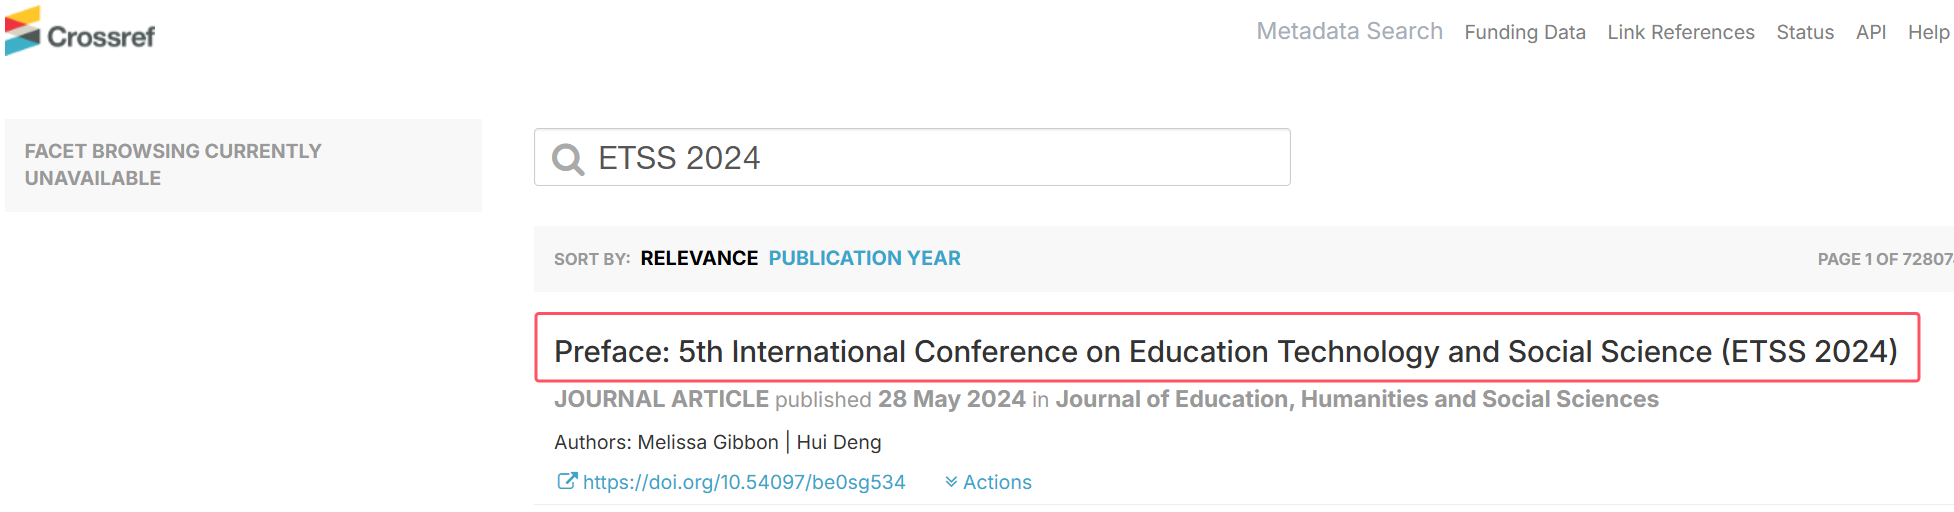Click the external link icon beside DOI

(567, 481)
